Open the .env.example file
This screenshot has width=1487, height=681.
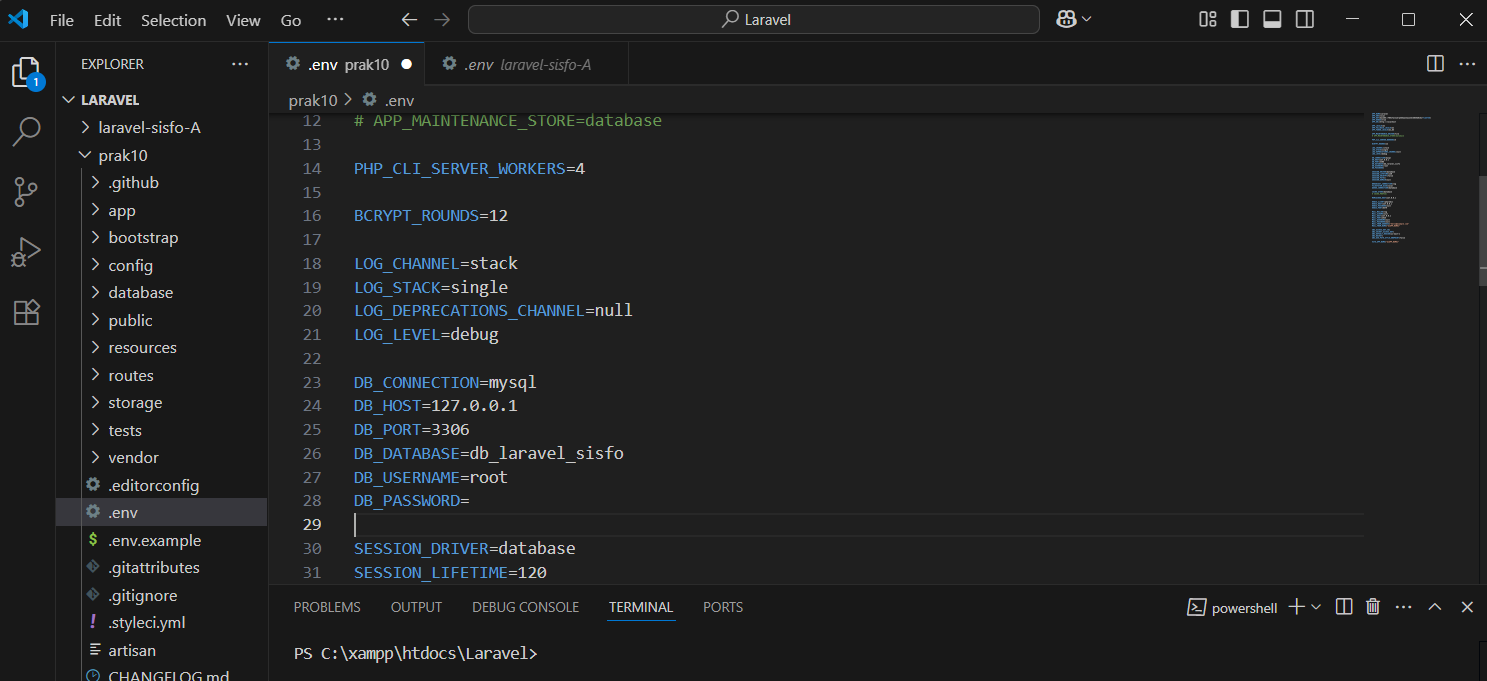tap(154, 540)
